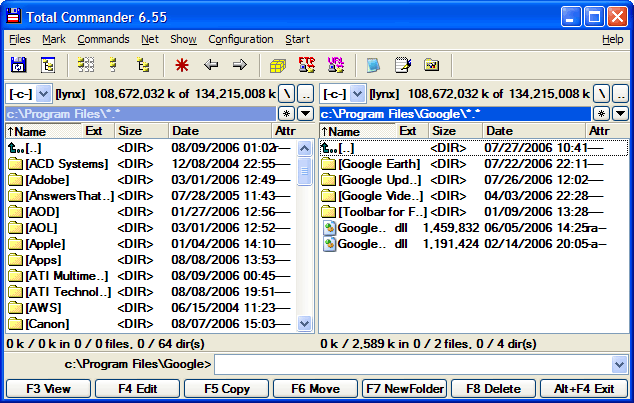Screen dimensions: 634x403
Task: Go back with the left arrow icon
Action: tap(211, 65)
